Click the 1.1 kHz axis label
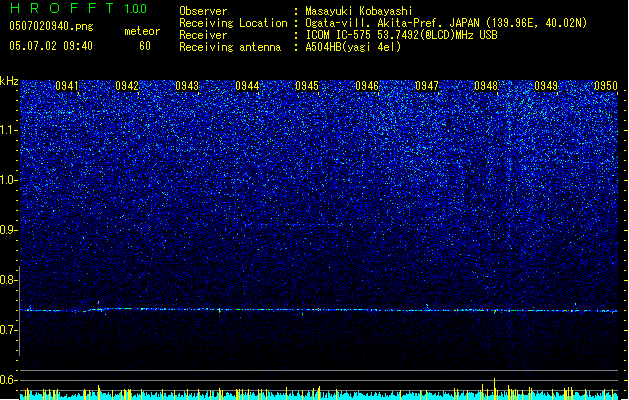The image size is (629, 400). (9, 130)
